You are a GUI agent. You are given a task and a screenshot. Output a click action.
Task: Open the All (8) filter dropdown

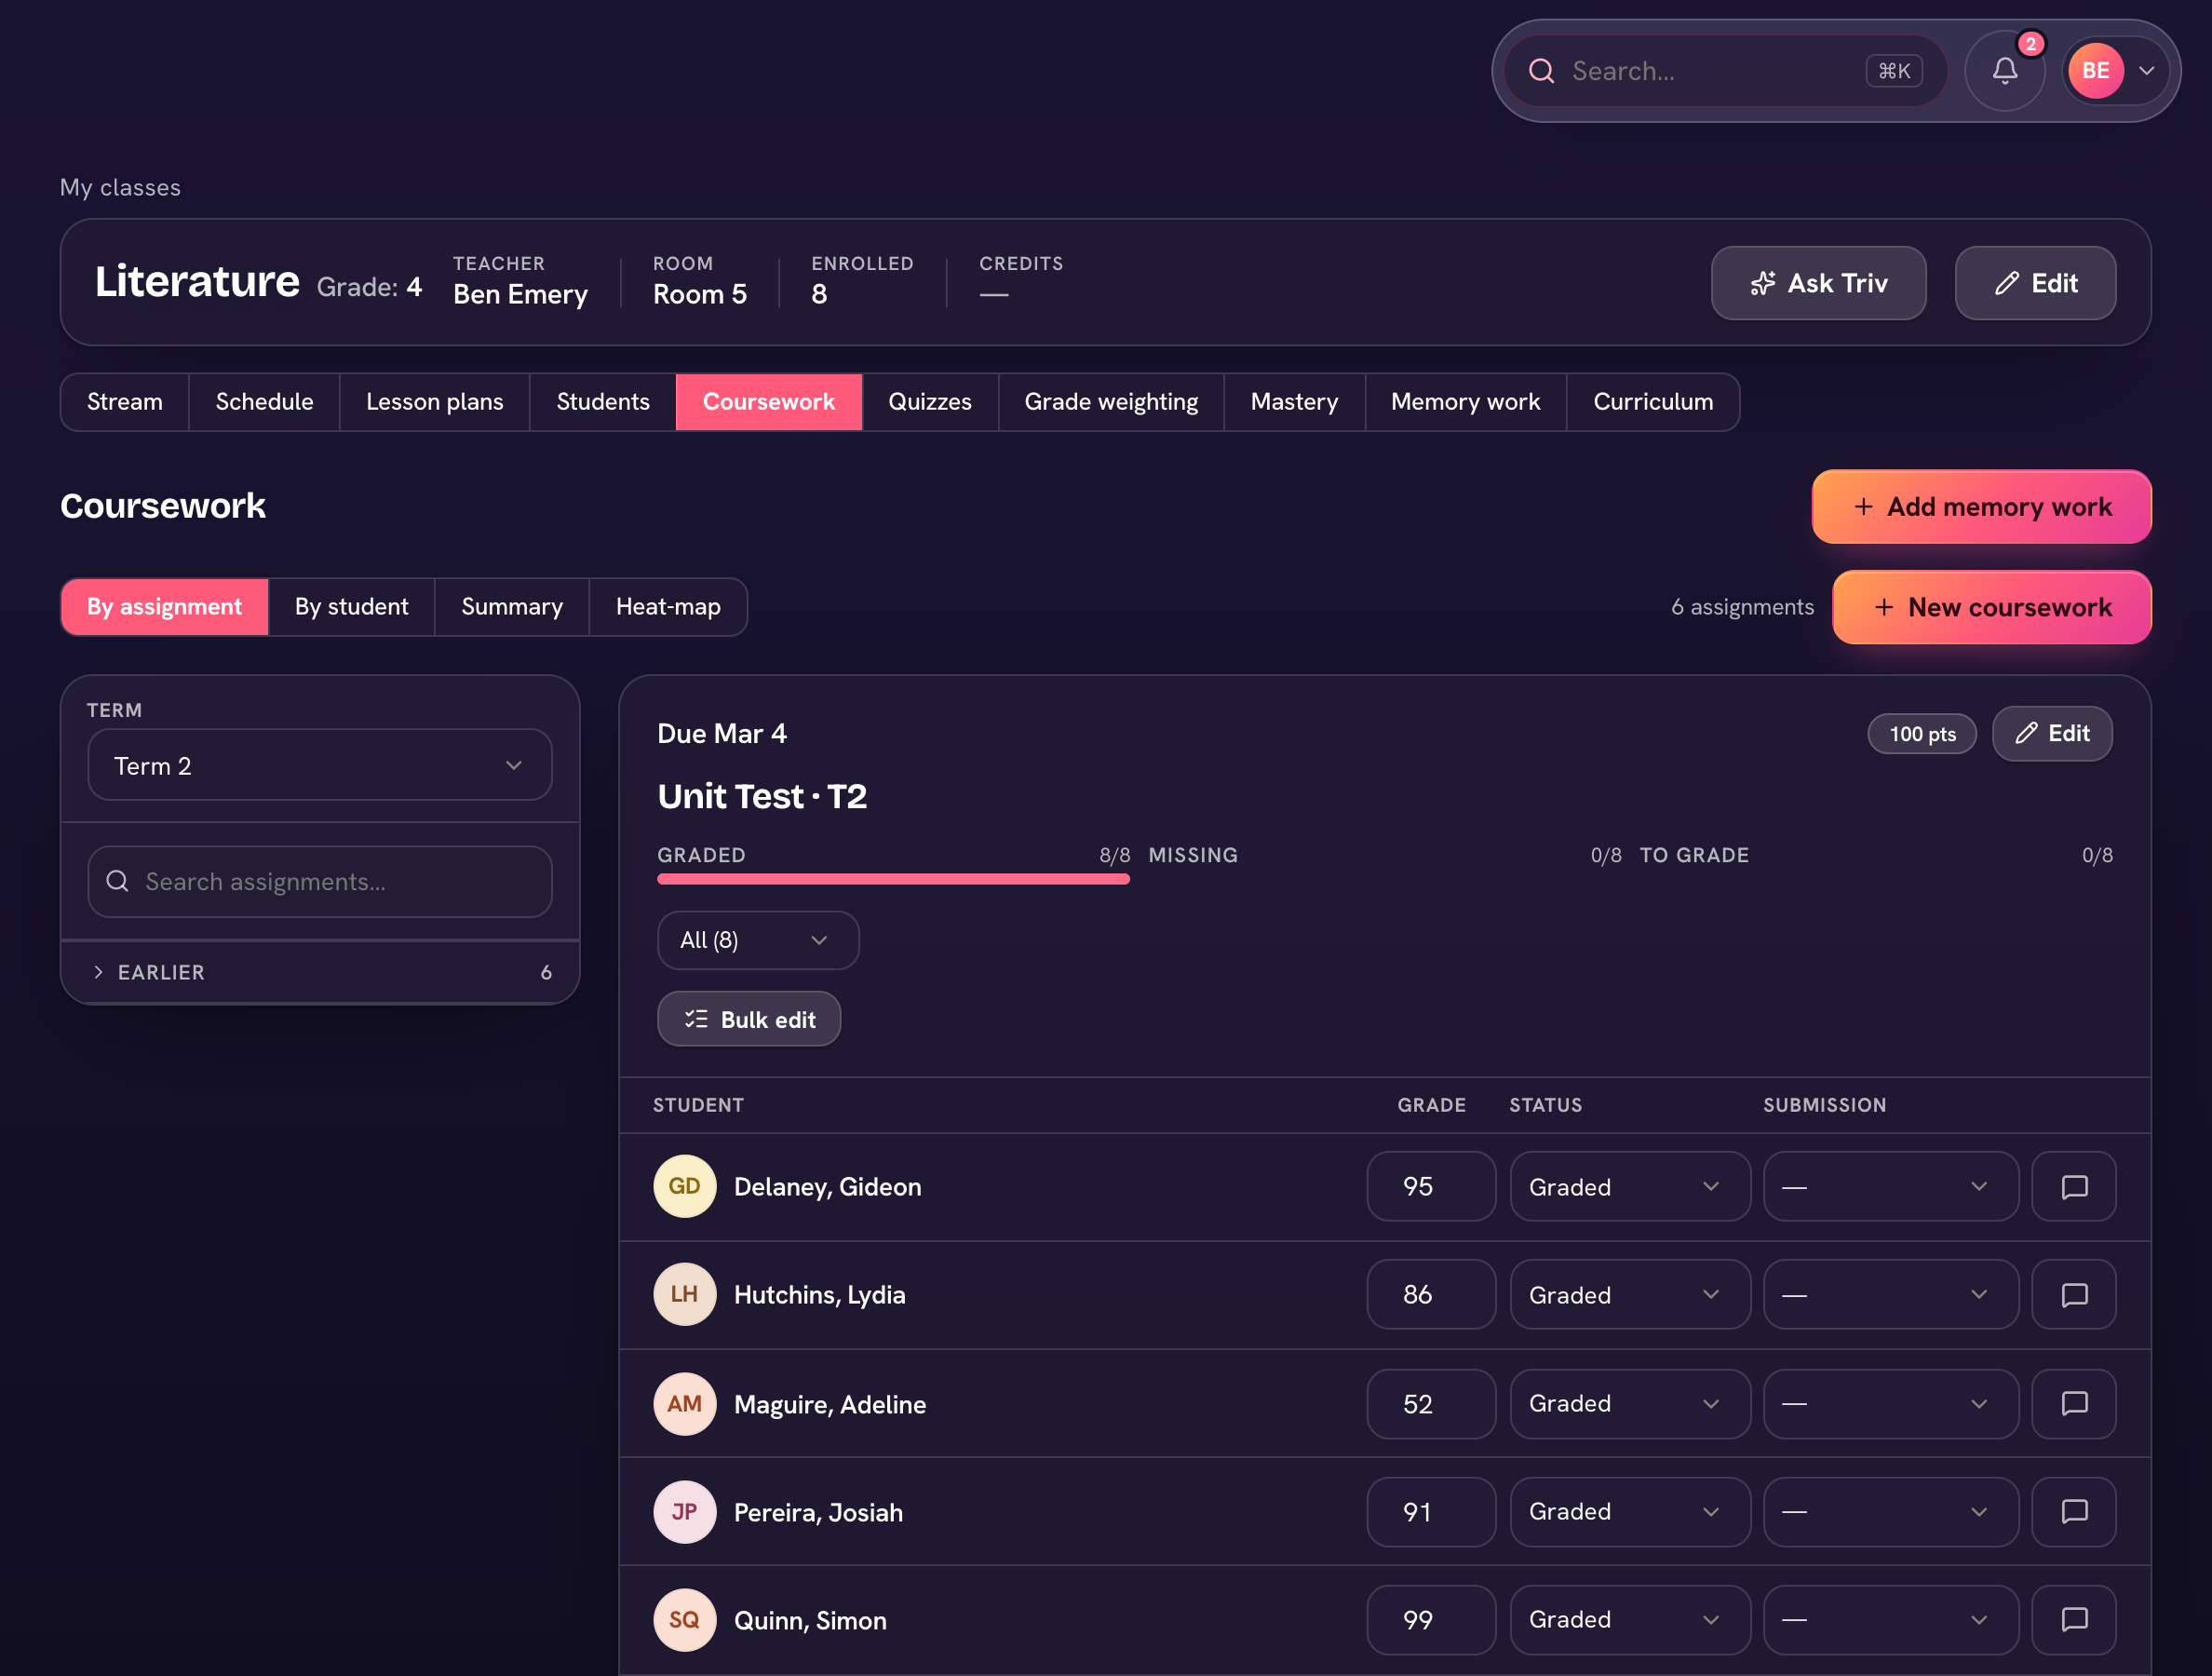click(x=758, y=940)
